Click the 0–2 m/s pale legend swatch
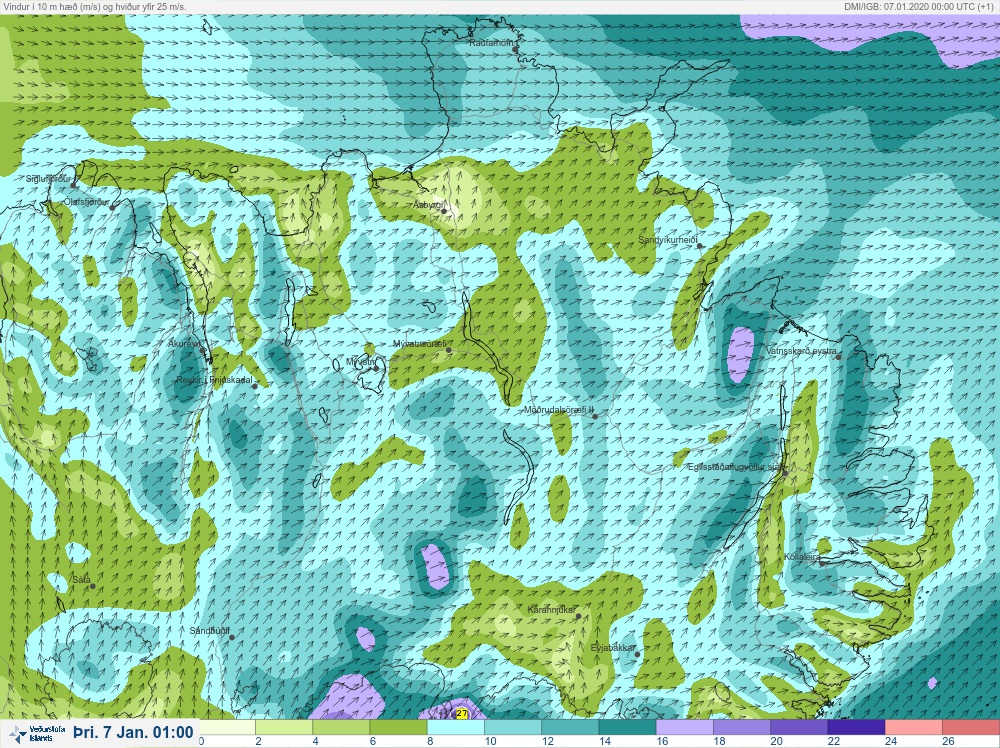 (x=227, y=728)
